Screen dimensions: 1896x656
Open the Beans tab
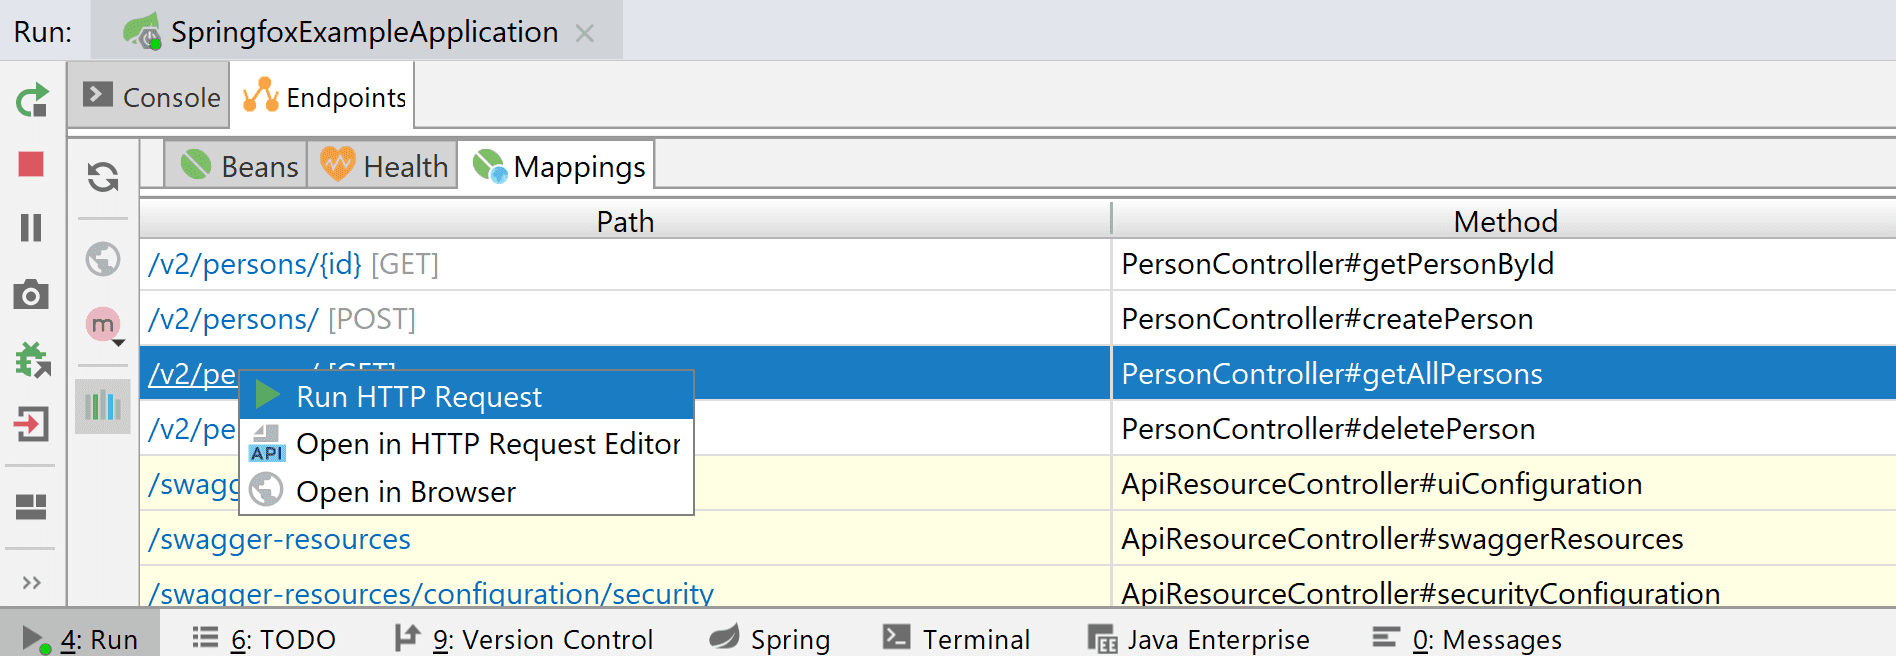point(240,166)
